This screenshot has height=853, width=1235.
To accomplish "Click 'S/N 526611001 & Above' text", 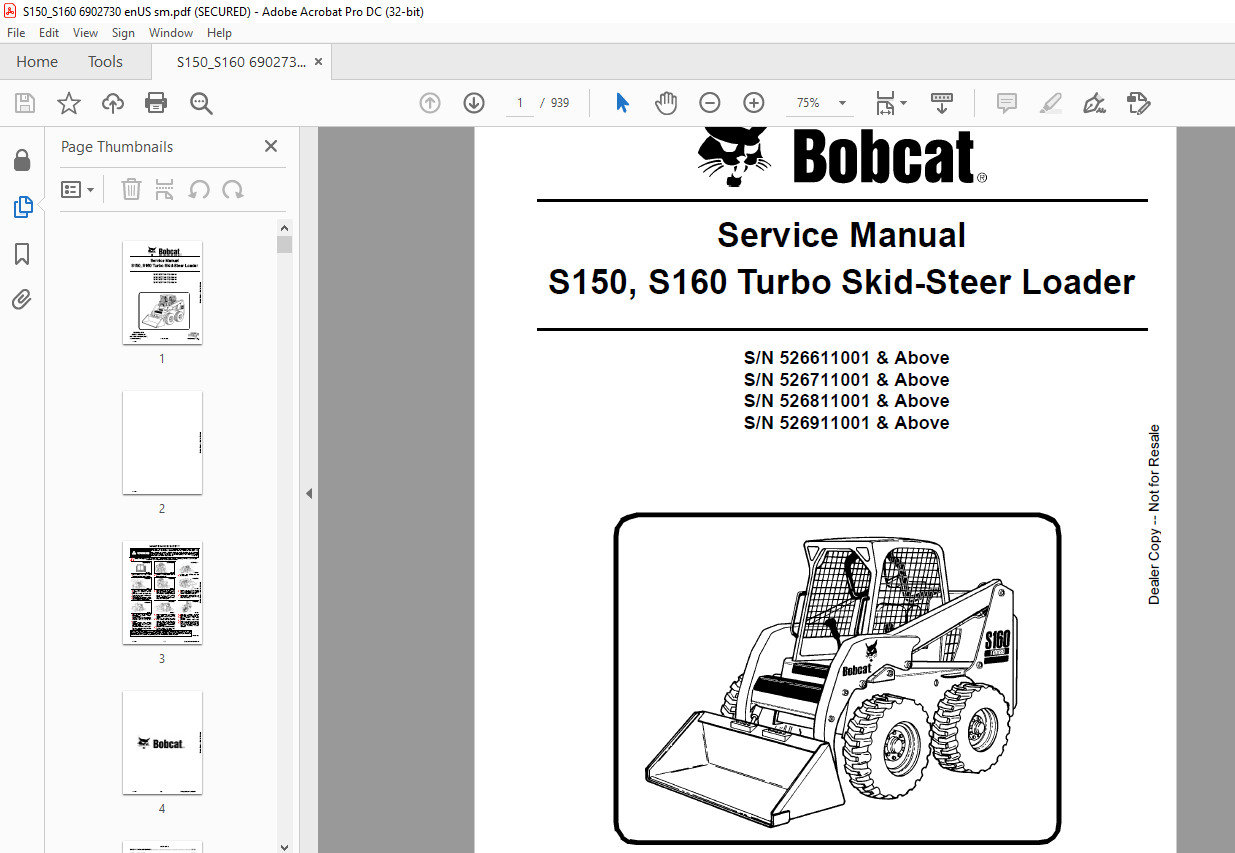I will [x=846, y=358].
